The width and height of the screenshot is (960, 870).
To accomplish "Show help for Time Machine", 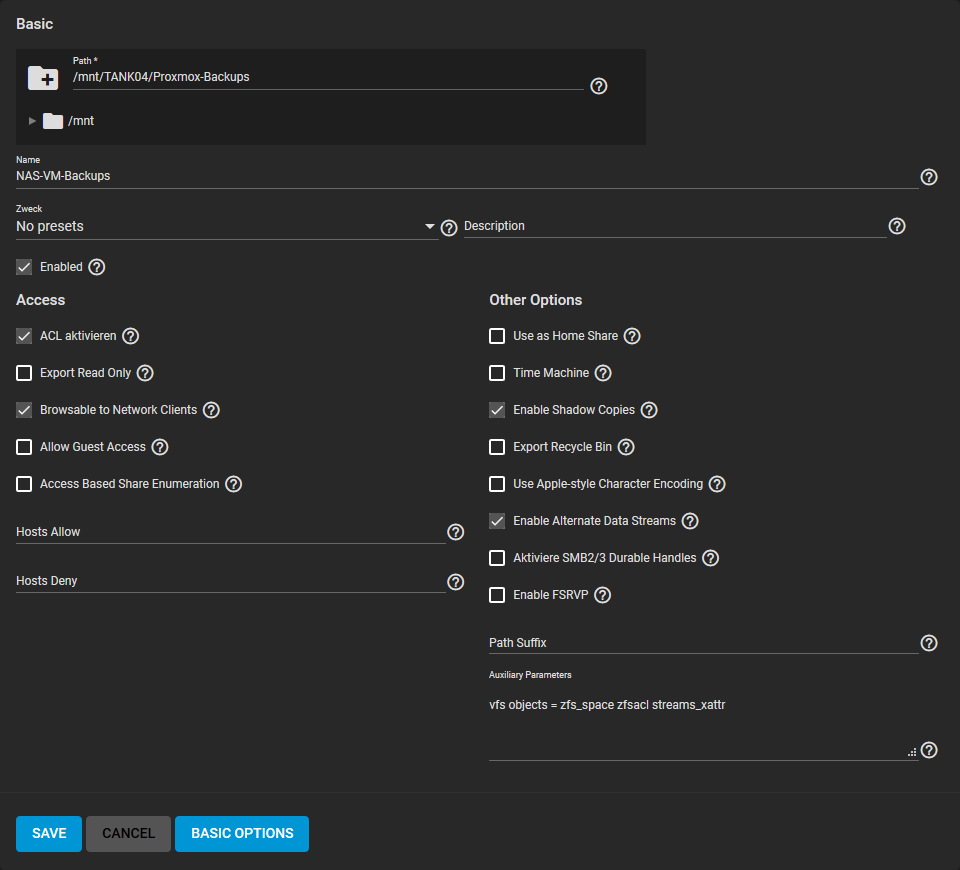I will click(x=603, y=373).
